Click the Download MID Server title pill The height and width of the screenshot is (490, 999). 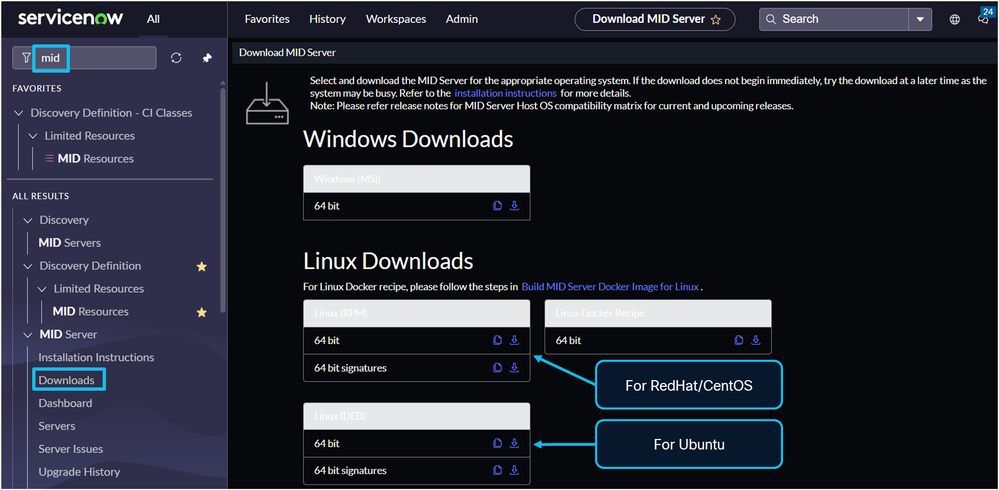tap(655, 19)
